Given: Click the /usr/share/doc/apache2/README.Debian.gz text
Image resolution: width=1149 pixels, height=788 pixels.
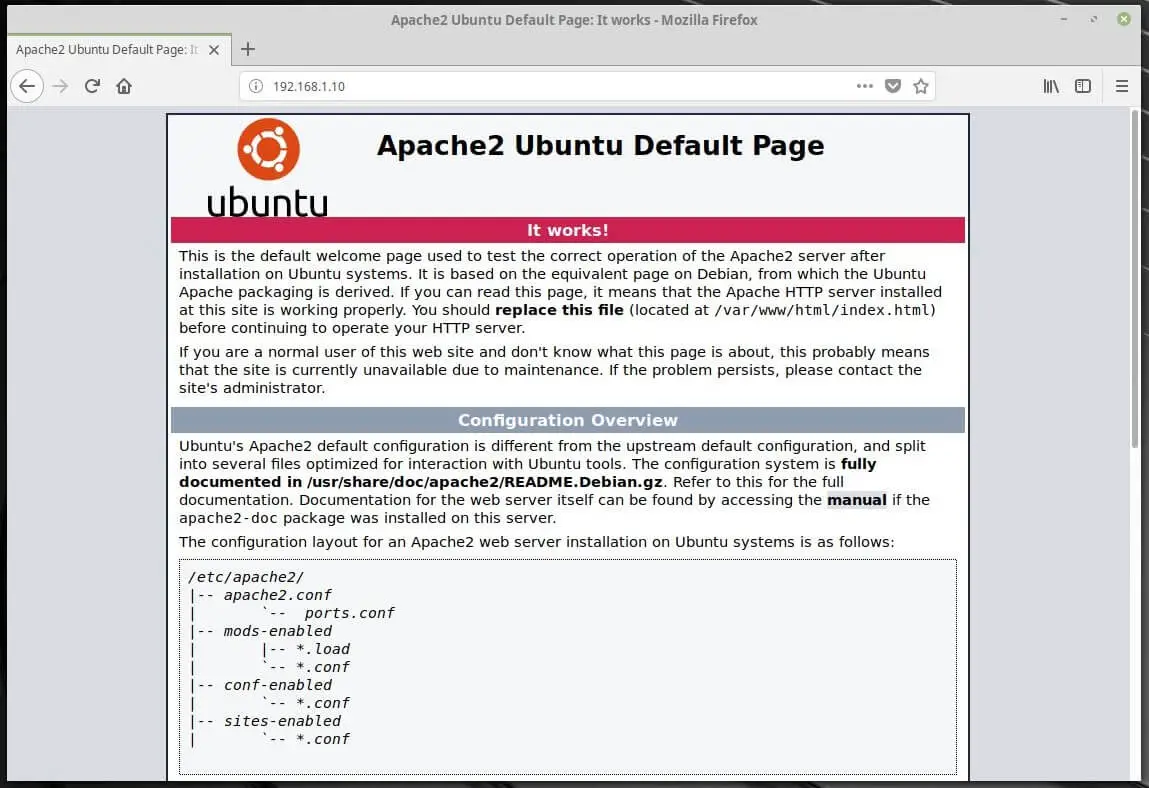Looking at the screenshot, I should [484, 482].
